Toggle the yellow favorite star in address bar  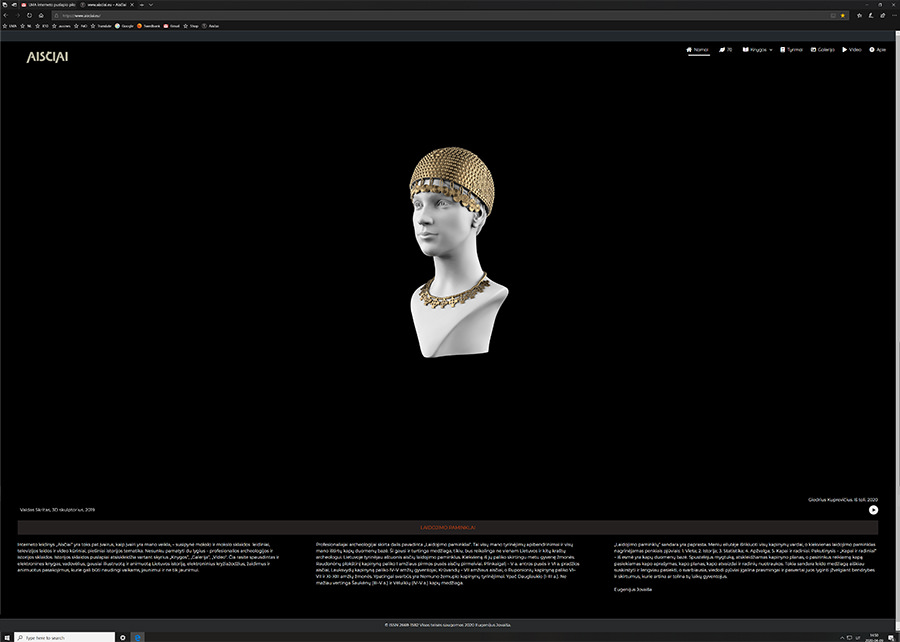[842, 16]
